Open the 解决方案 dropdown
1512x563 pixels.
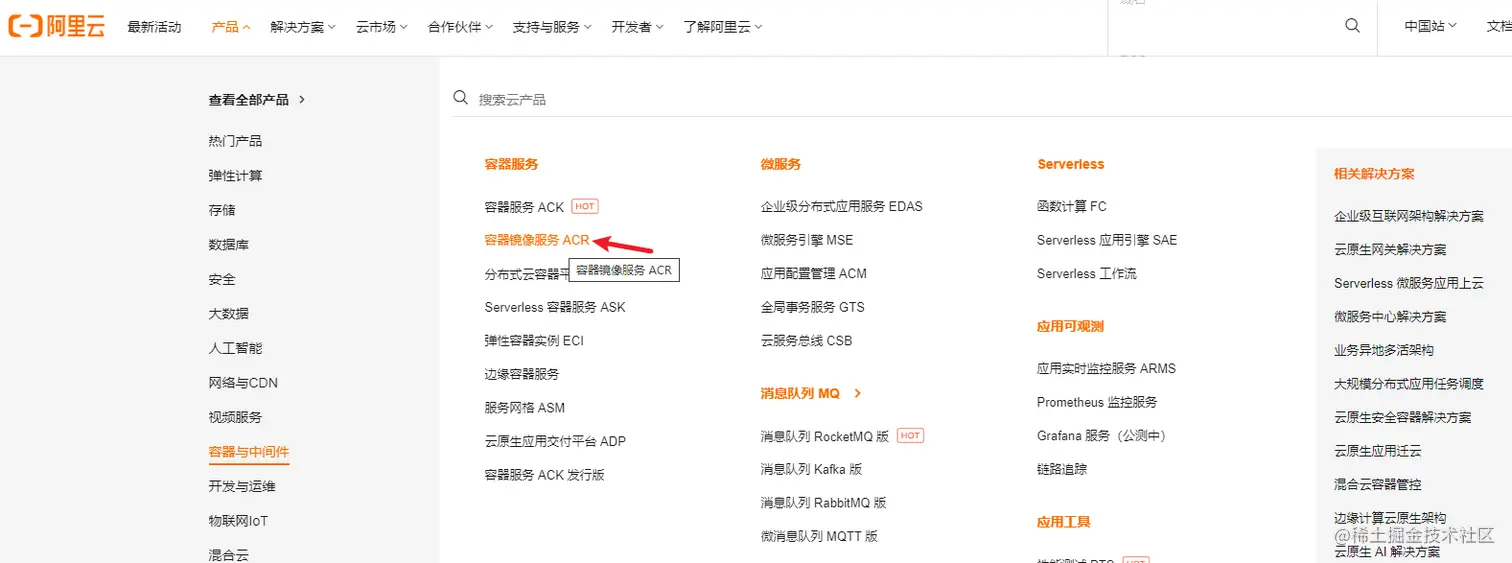303,27
